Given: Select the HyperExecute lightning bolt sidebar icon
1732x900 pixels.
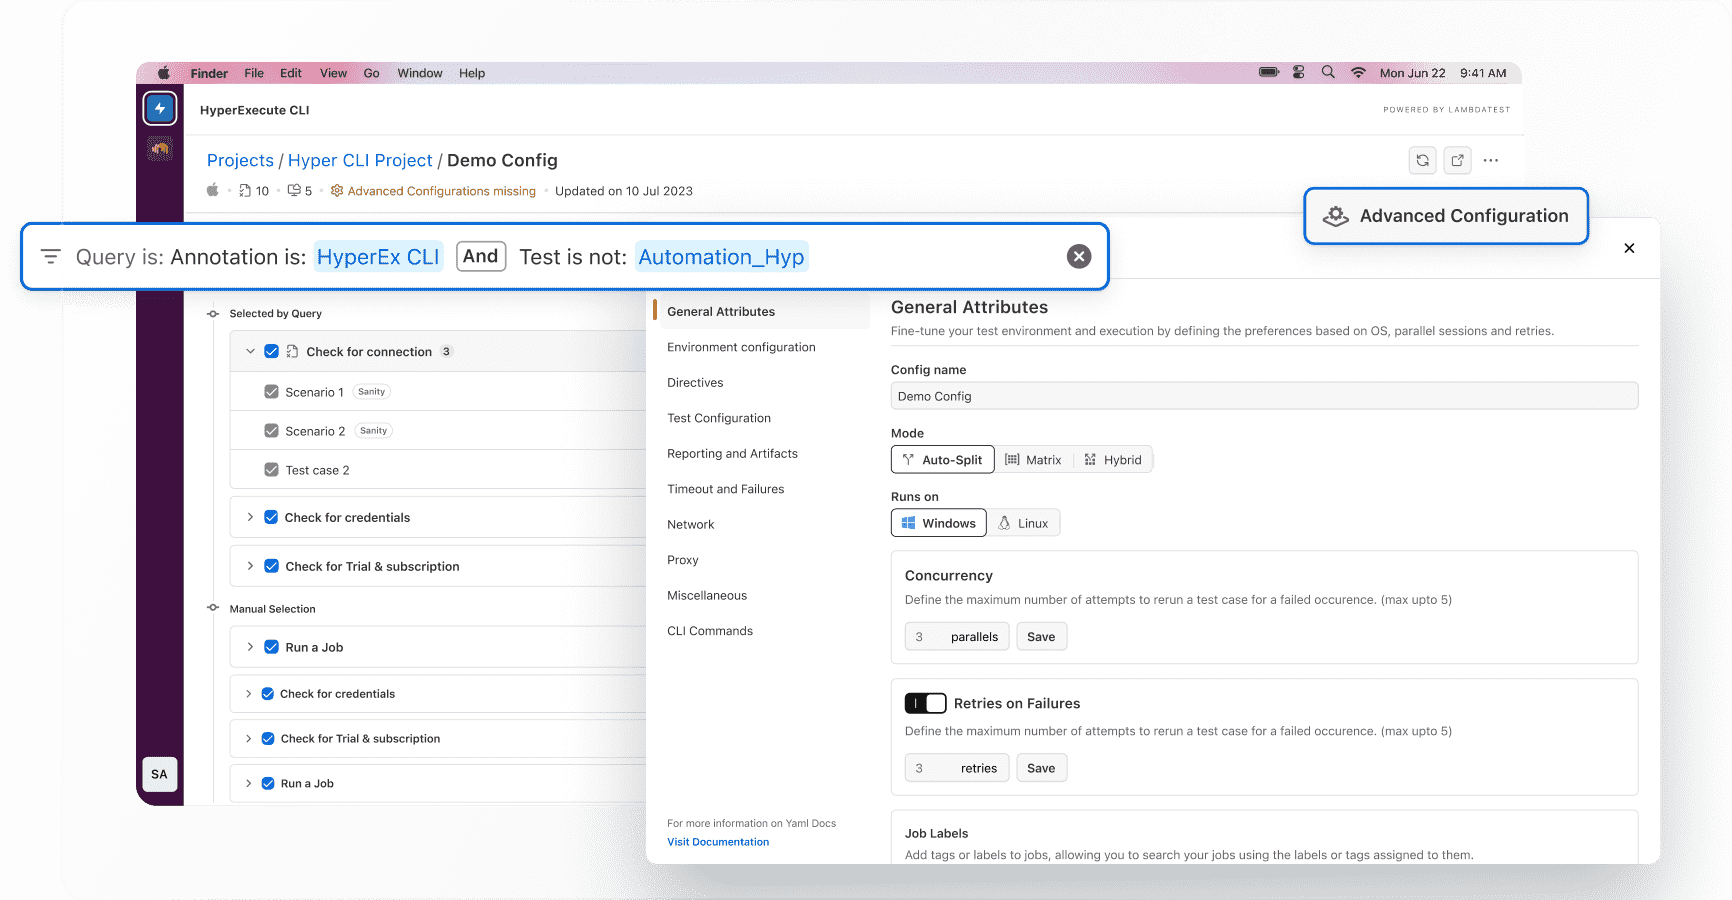Looking at the screenshot, I should [160, 107].
